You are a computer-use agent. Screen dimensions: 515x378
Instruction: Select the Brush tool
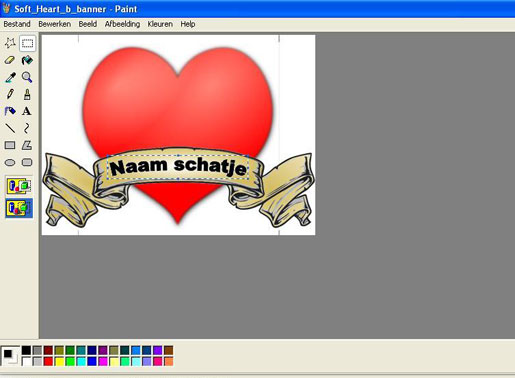27,94
